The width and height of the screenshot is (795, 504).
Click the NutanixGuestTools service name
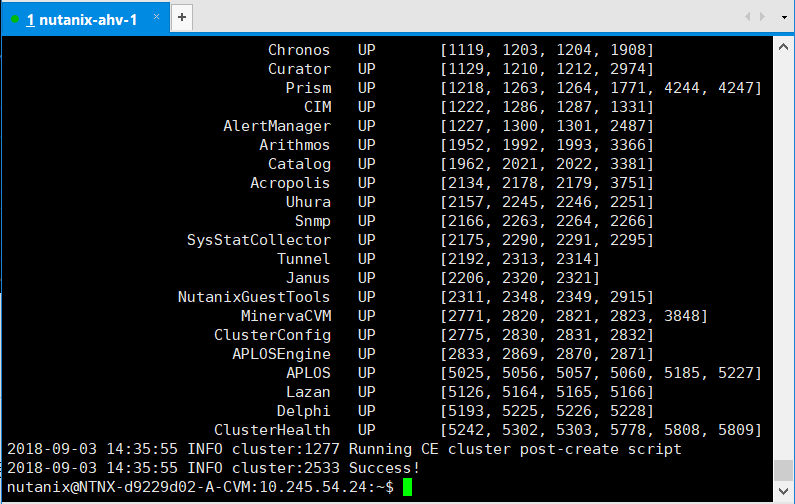[254, 297]
